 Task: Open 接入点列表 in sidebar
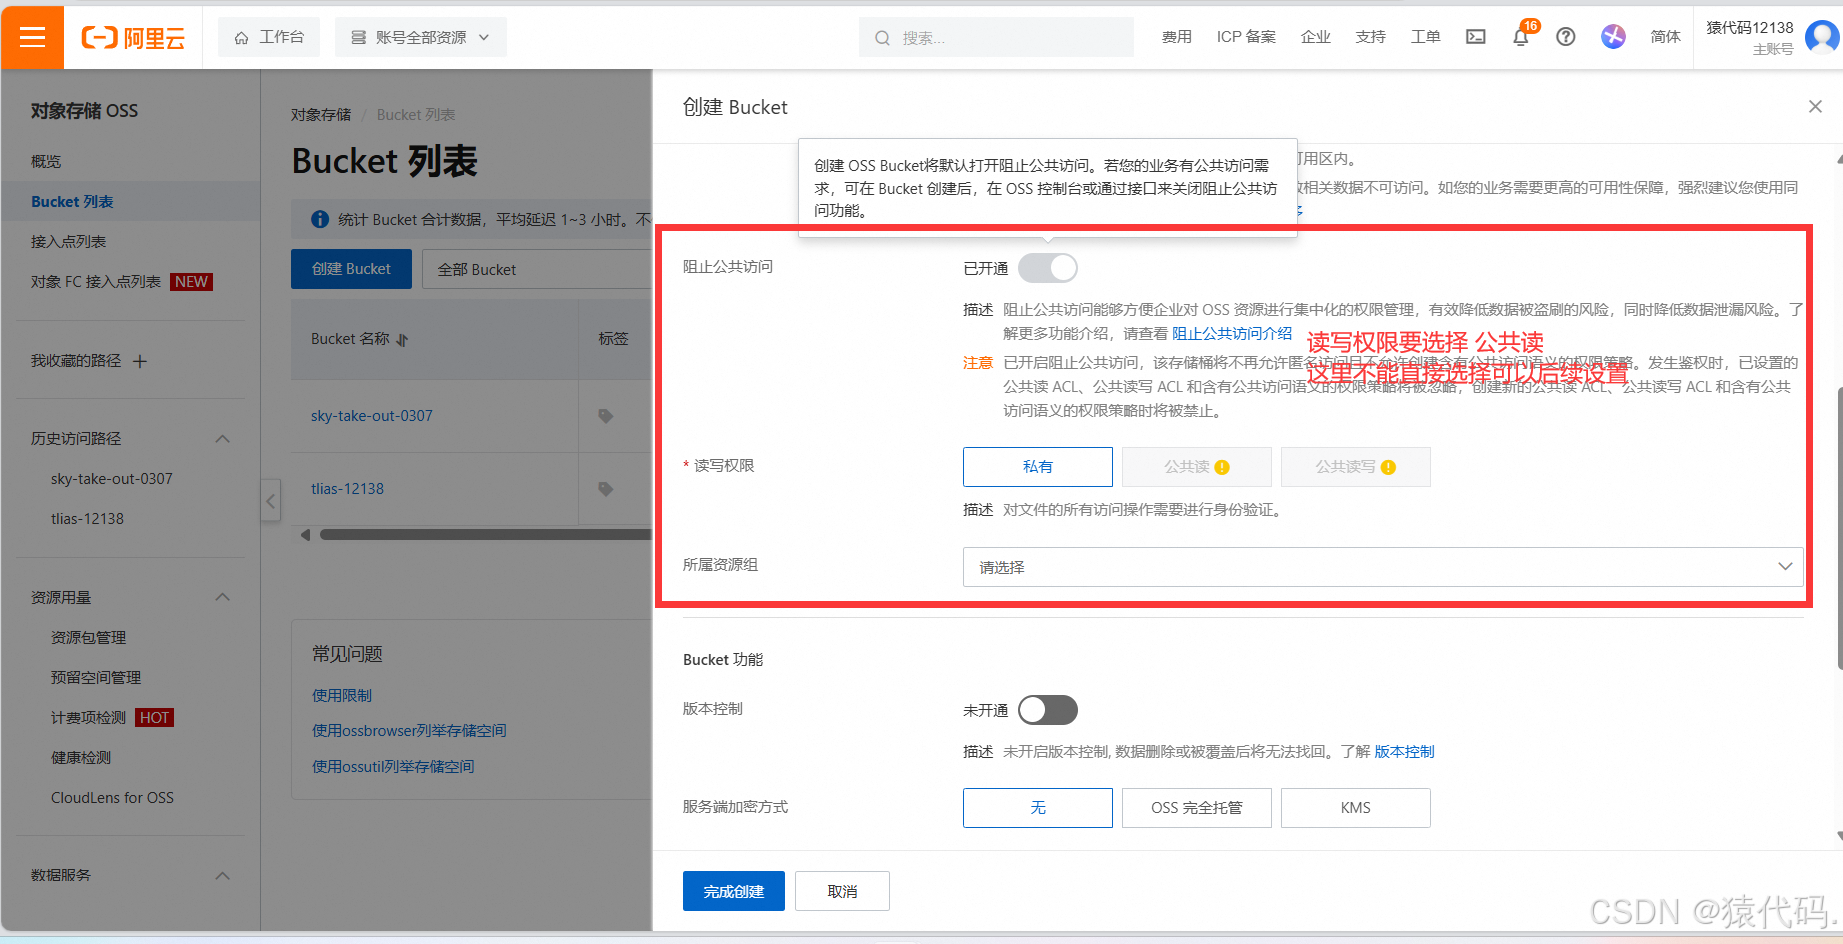point(68,241)
